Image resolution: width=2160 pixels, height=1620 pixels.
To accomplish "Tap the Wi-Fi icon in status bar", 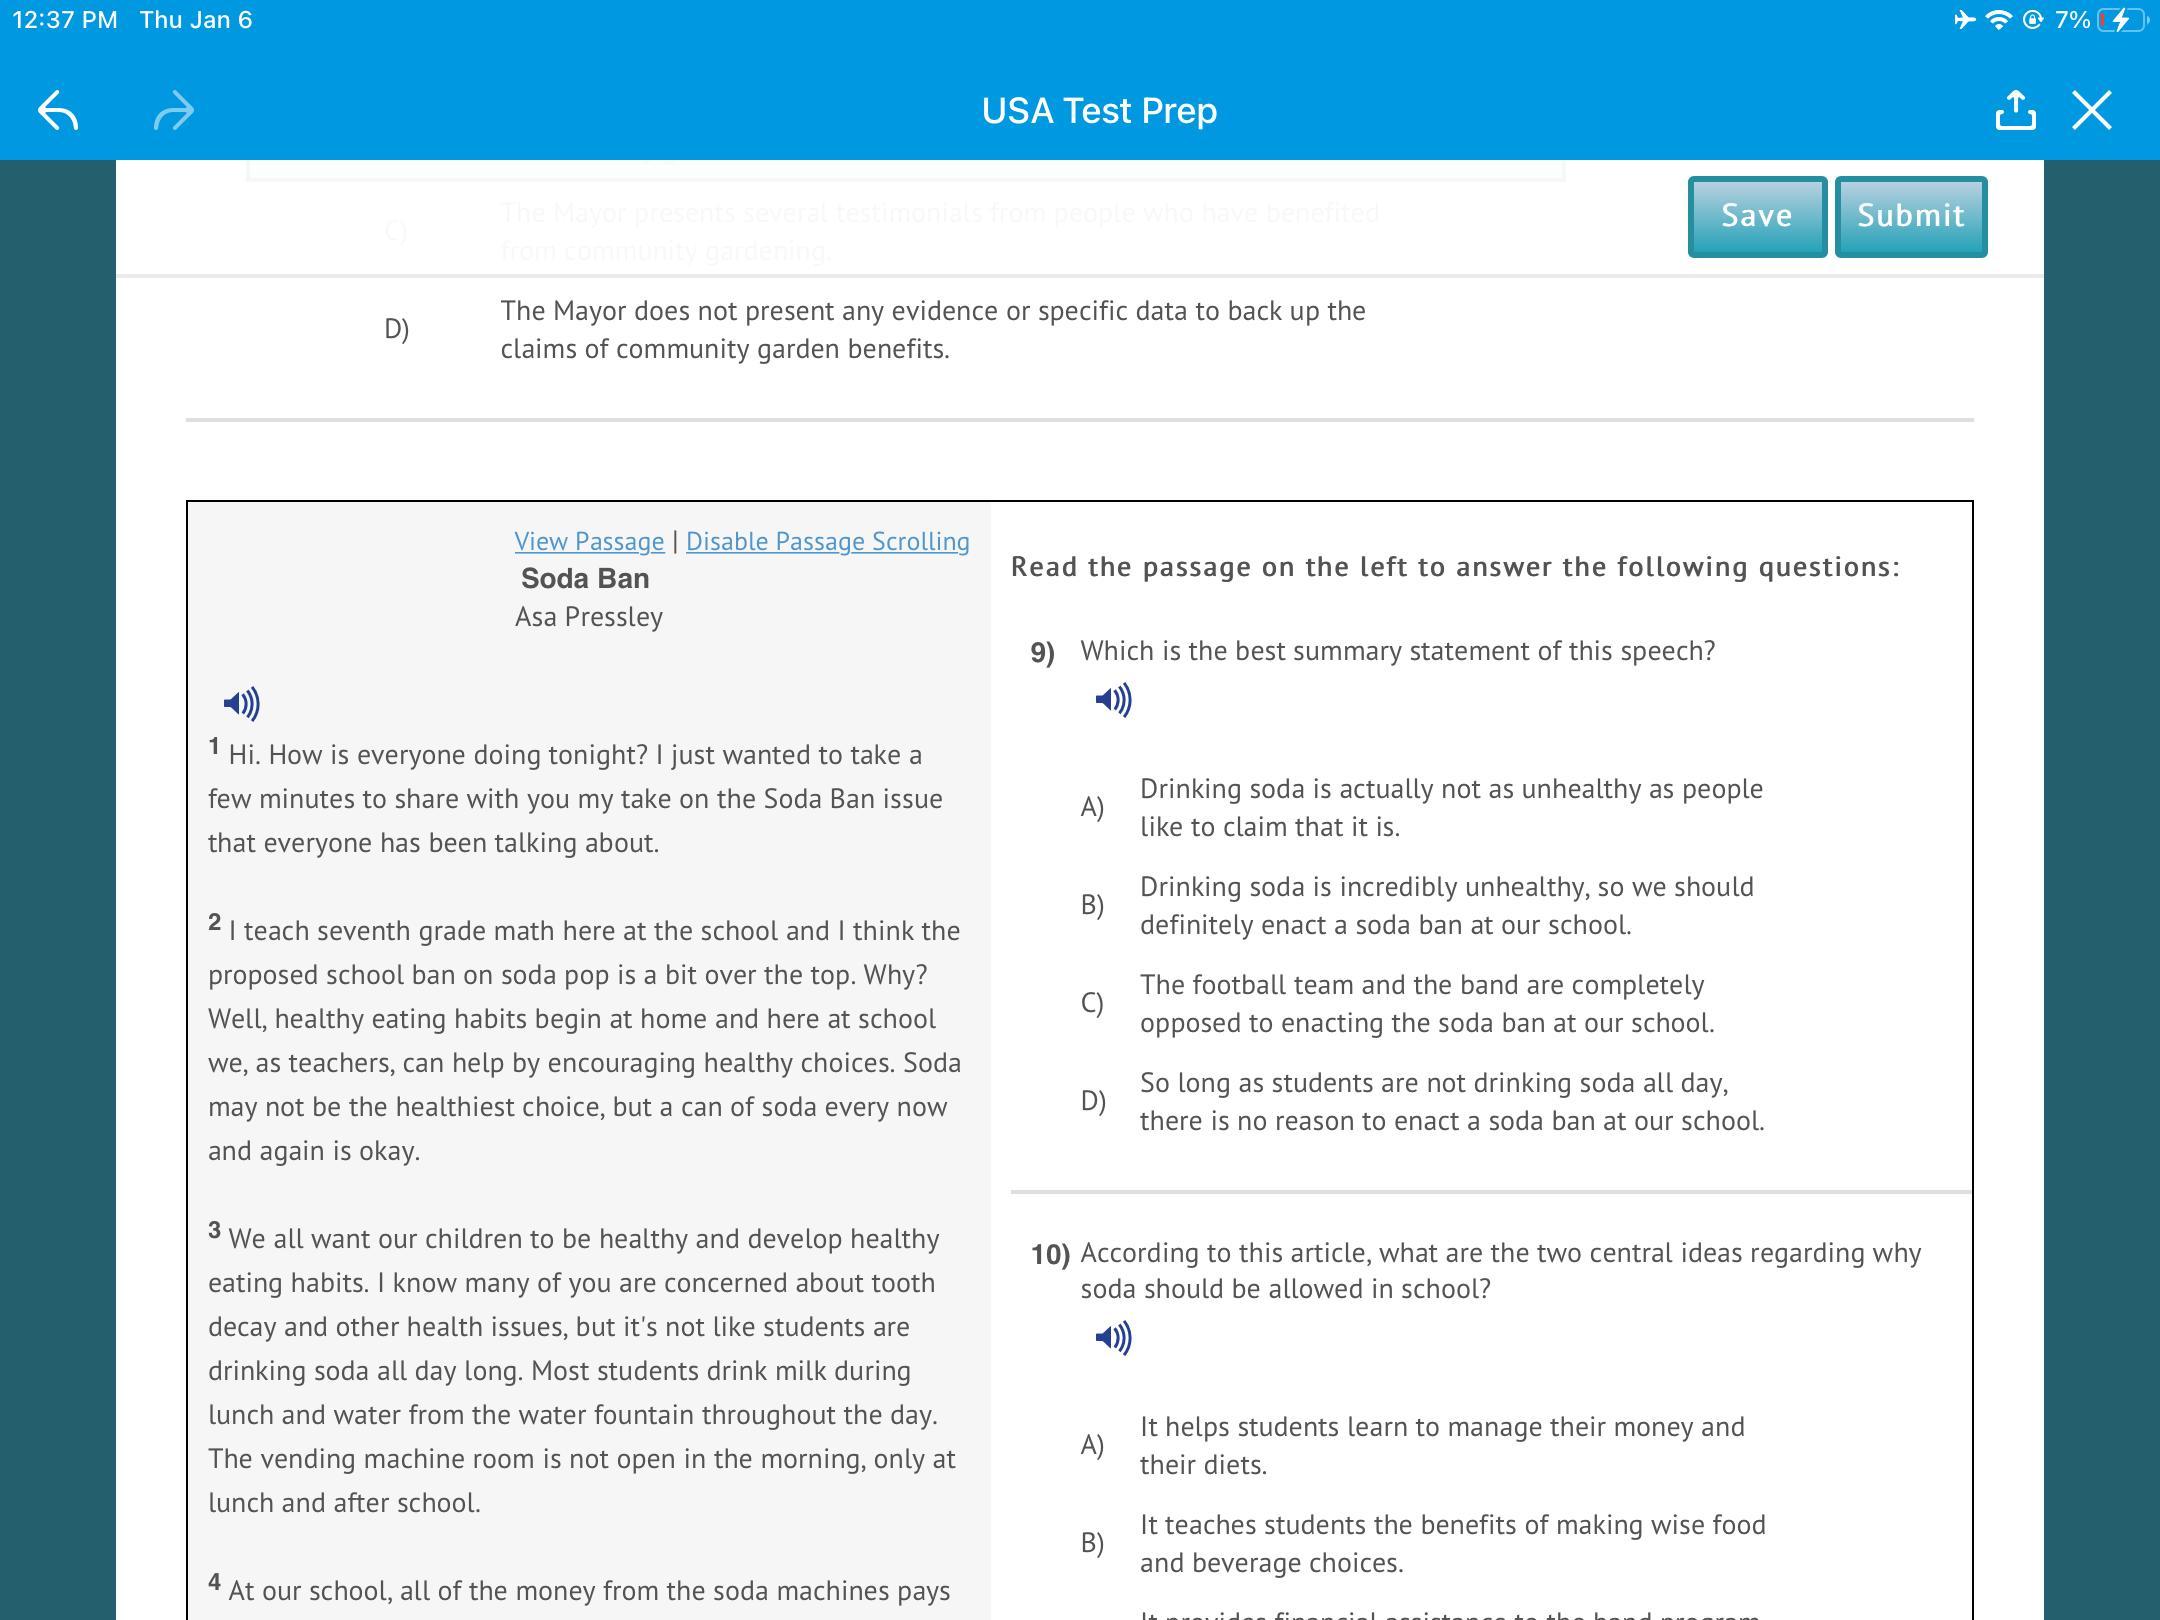I will [x=1997, y=20].
